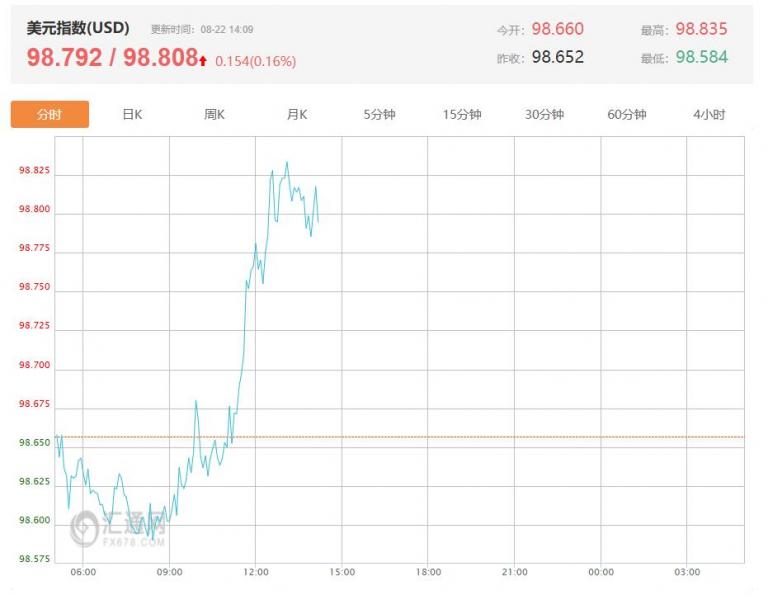768x600 pixels.
Task: Click the 最低 value 98.584
Action: (701, 57)
